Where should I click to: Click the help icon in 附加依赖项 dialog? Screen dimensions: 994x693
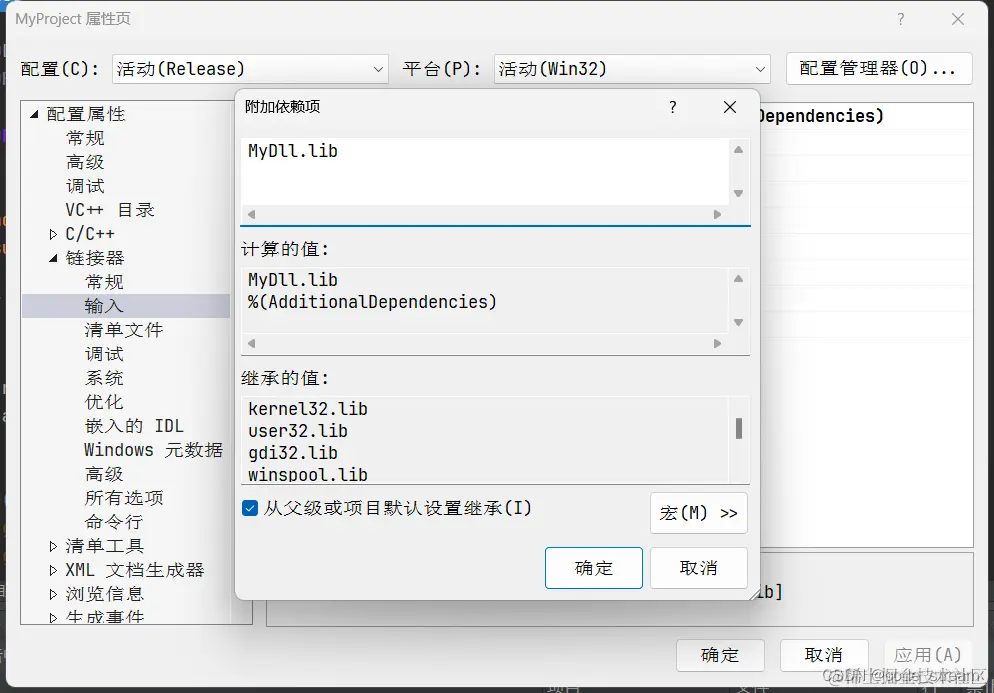point(673,107)
